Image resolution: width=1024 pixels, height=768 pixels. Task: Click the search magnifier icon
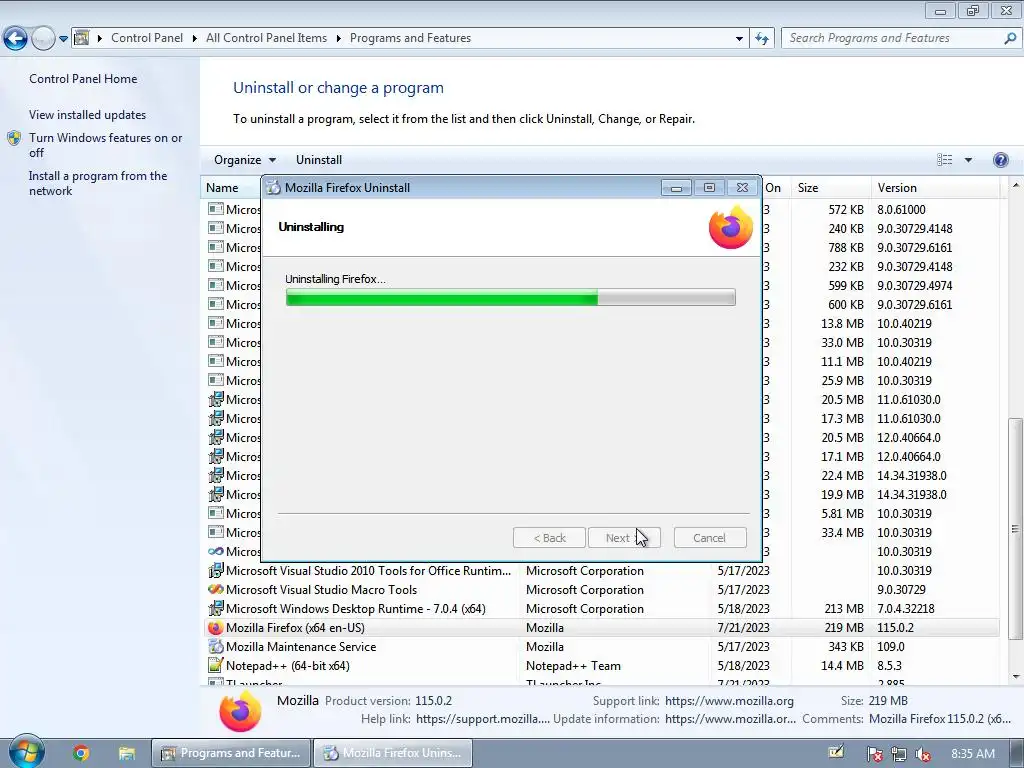[1010, 38]
